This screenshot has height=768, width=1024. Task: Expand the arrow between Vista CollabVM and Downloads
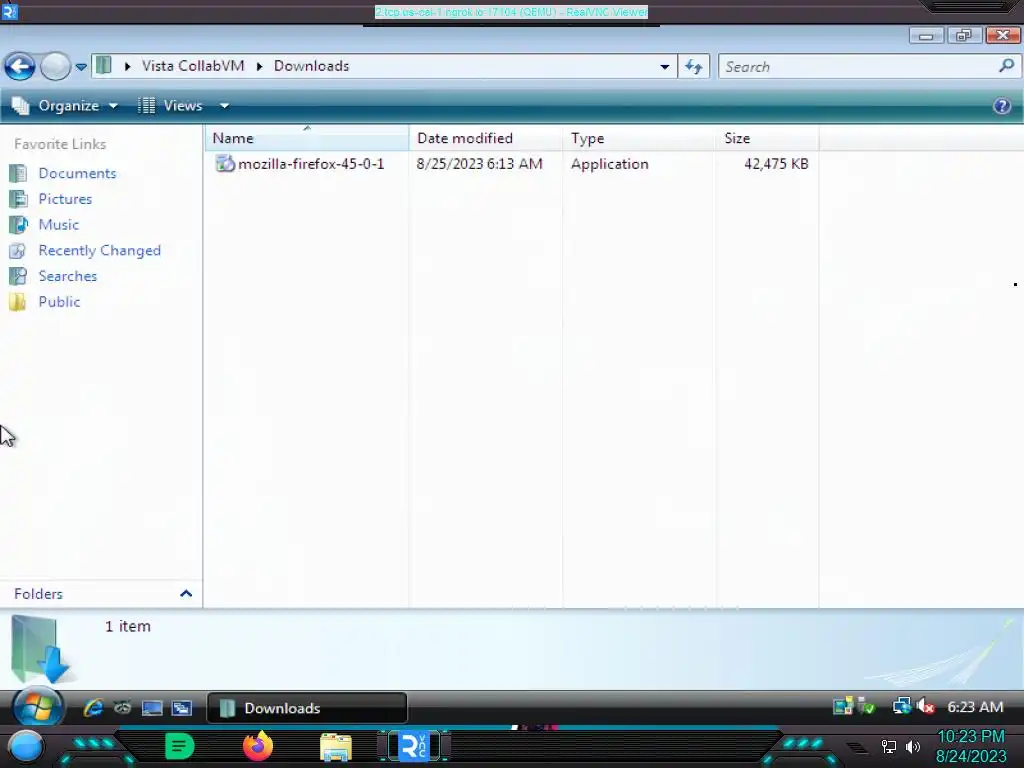pos(259,66)
